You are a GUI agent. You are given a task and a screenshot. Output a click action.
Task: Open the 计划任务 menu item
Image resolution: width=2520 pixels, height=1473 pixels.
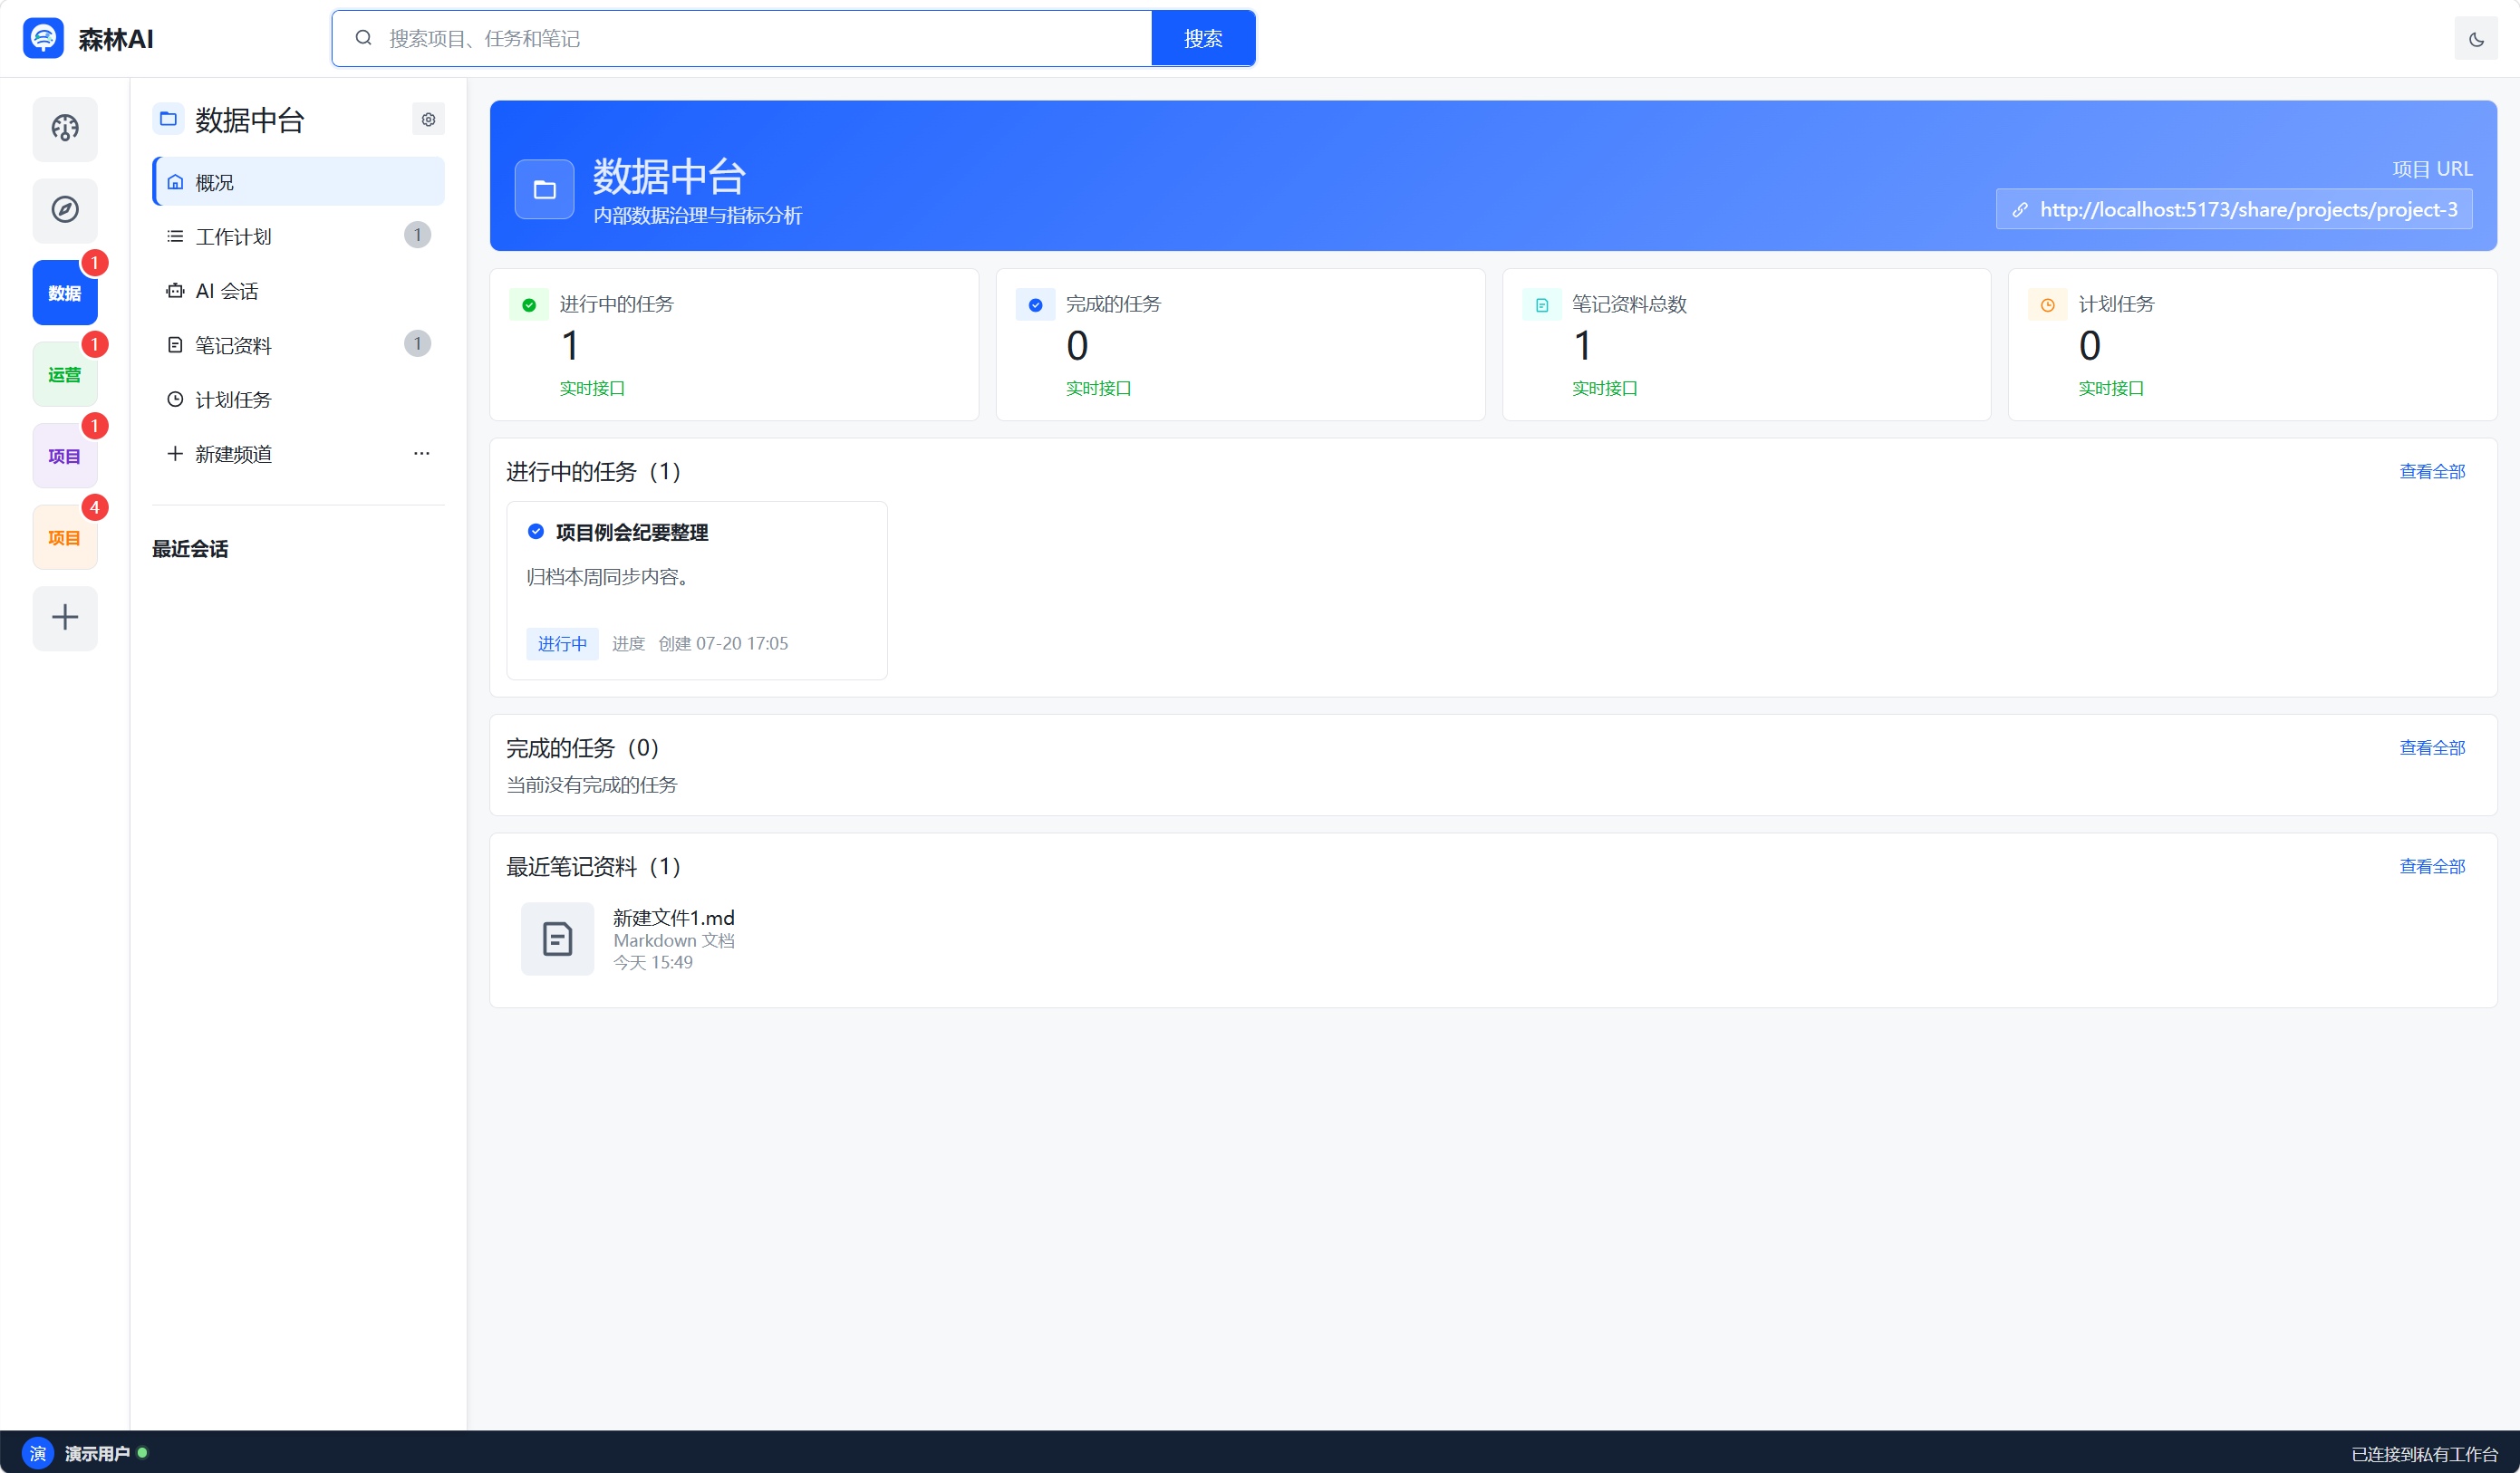click(x=298, y=400)
